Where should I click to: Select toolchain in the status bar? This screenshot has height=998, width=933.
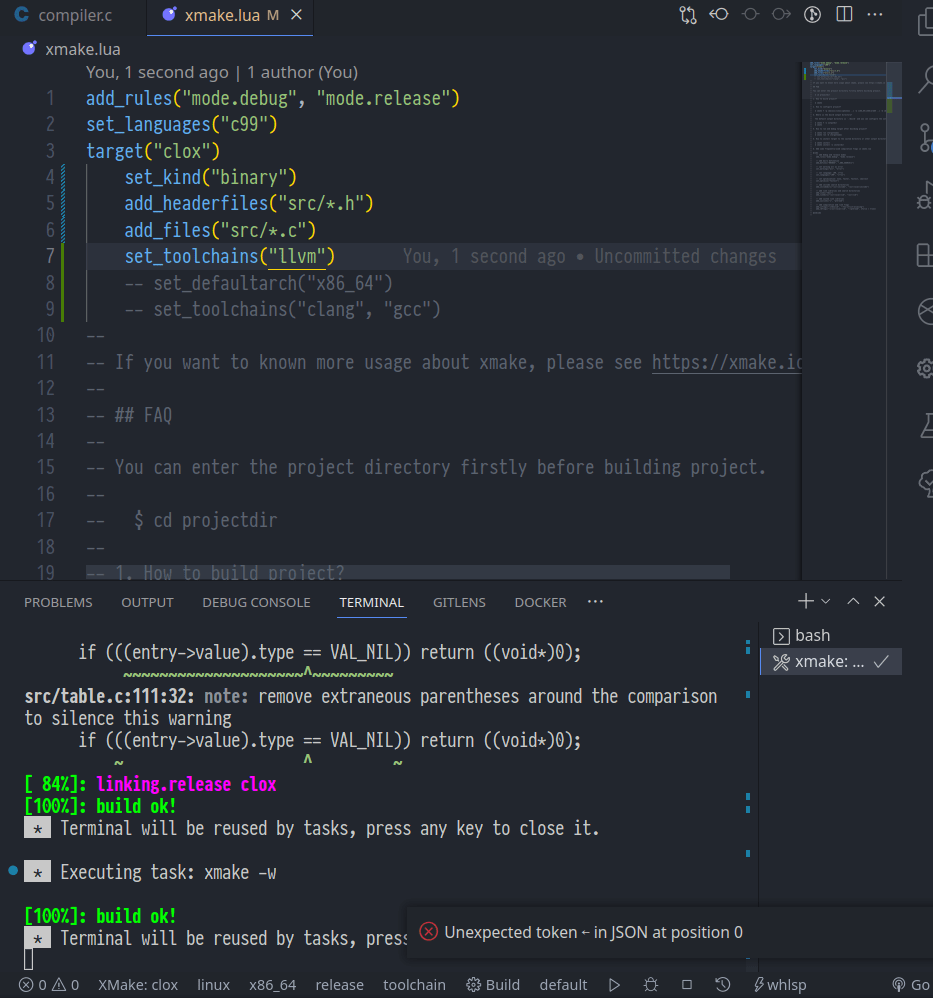click(414, 985)
